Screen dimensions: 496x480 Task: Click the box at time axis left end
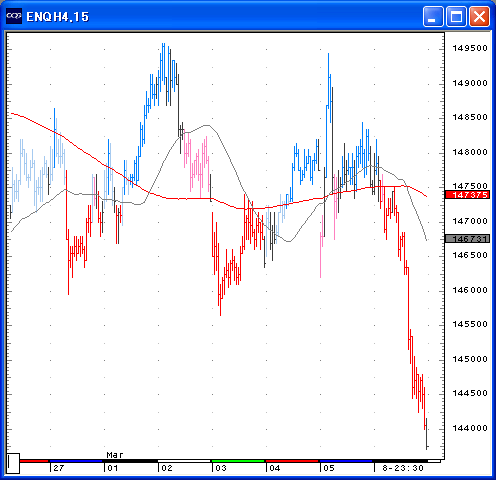pyautogui.click(x=13, y=463)
